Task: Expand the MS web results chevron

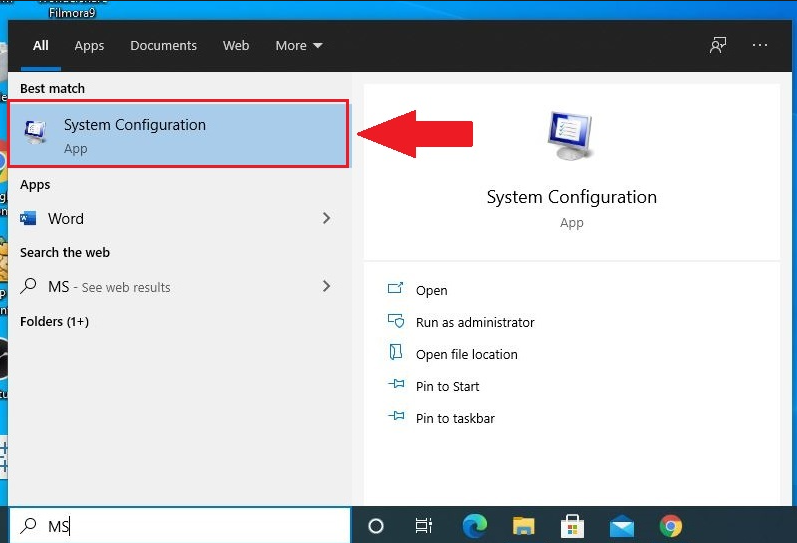Action: pos(326,286)
